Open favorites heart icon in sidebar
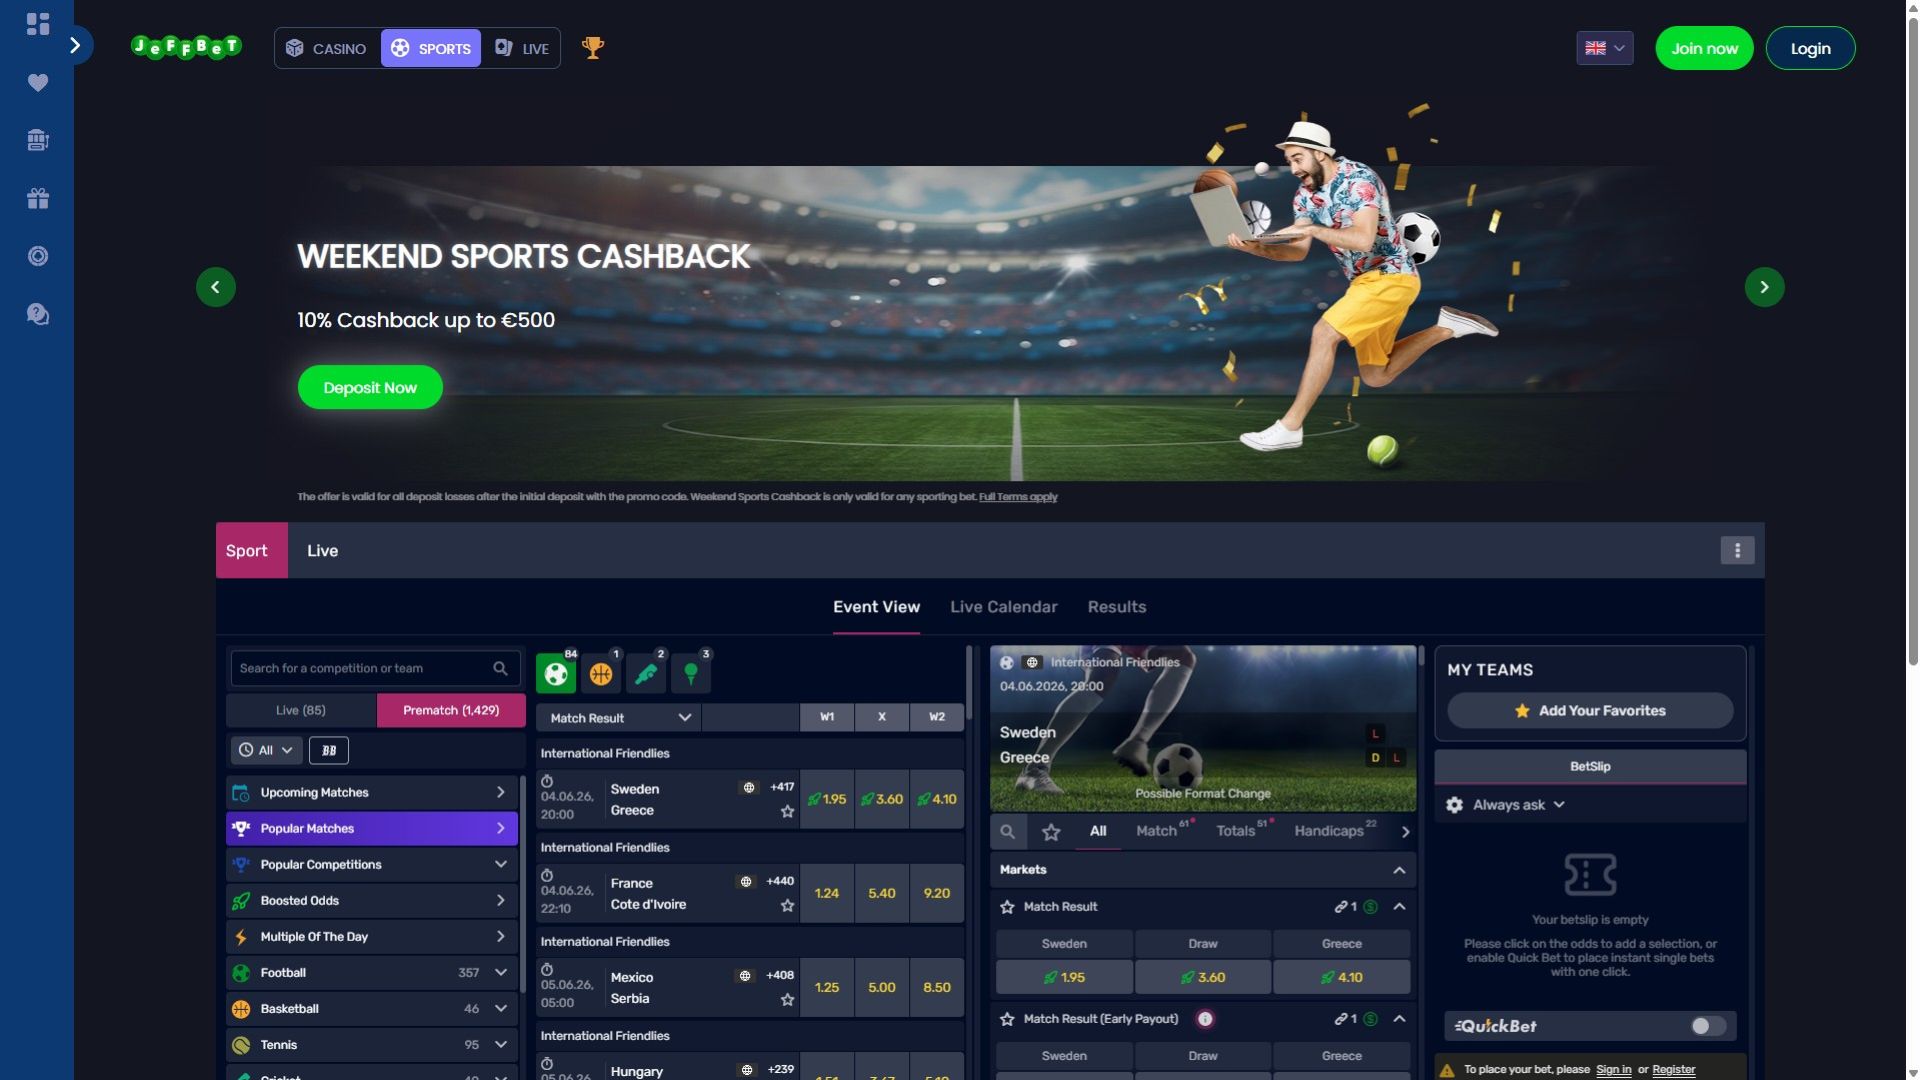Viewport: 1920px width, 1080px height. (x=38, y=82)
